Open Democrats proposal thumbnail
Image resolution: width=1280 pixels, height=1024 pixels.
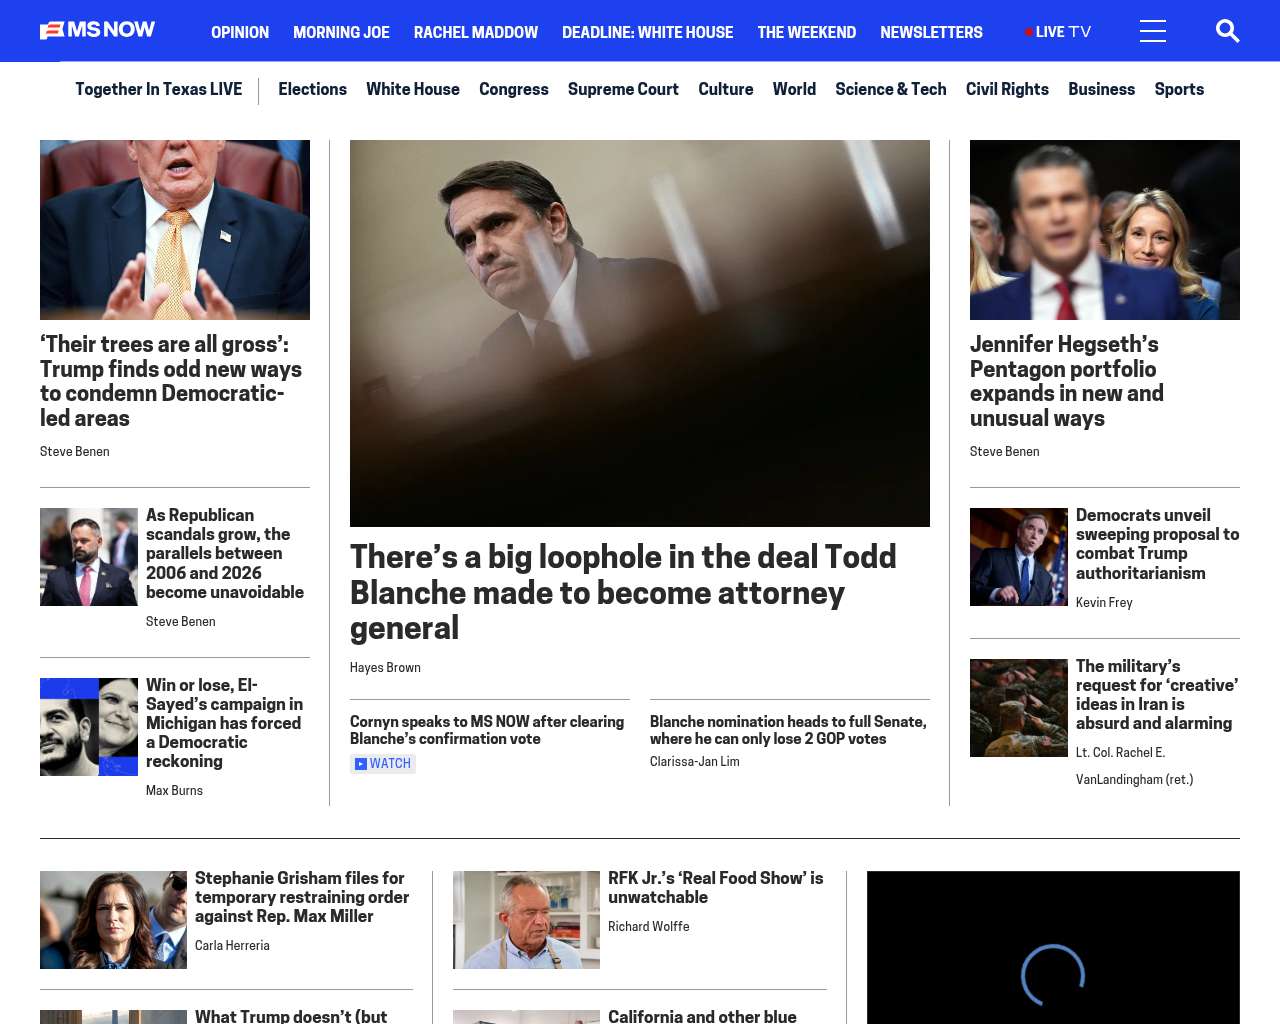(x=1019, y=557)
